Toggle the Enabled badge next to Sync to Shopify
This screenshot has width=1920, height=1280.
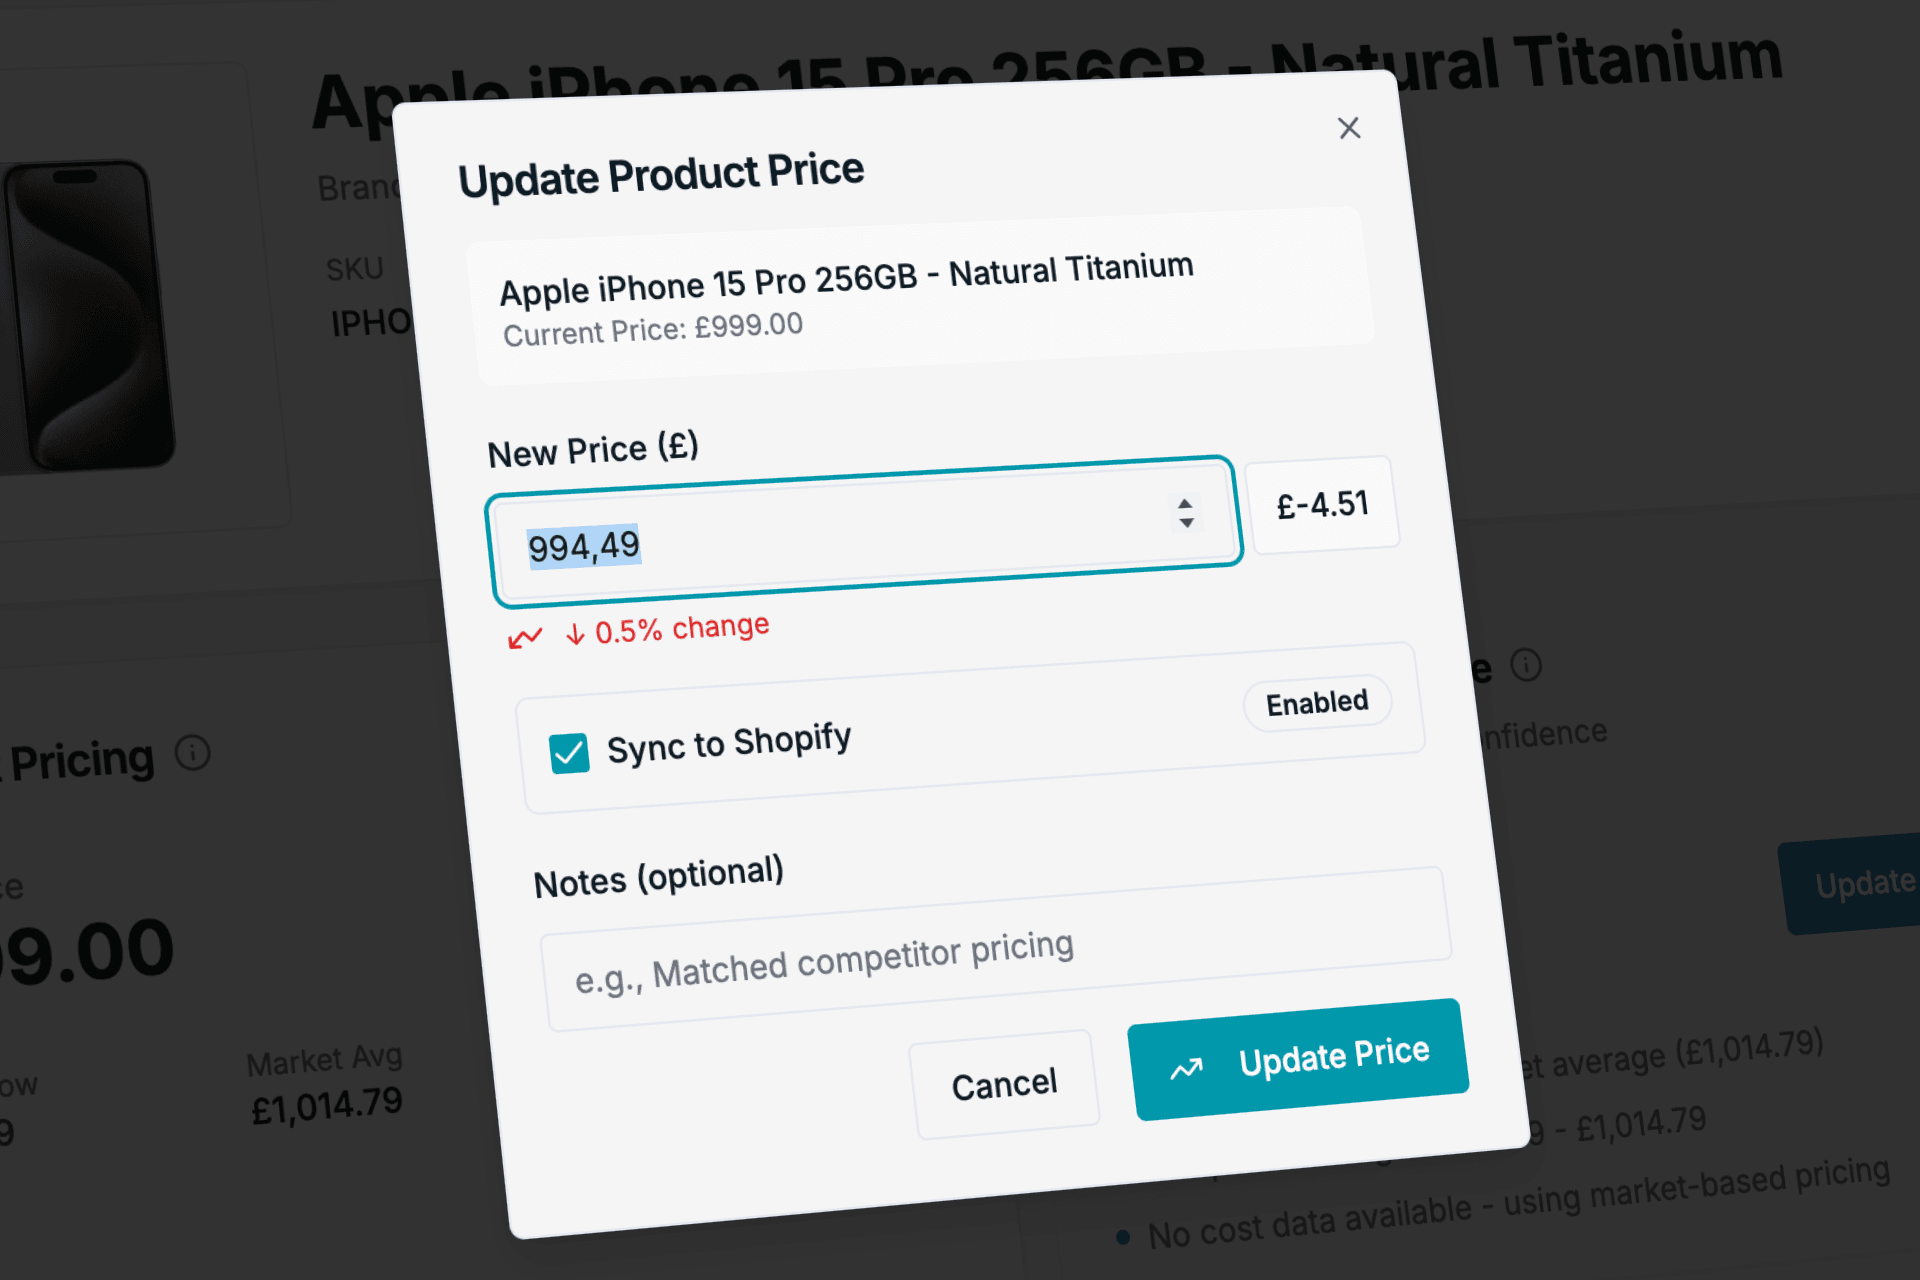pos(1316,702)
